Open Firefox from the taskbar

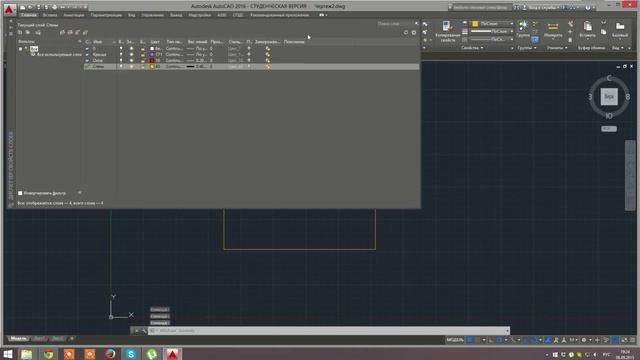click(110, 354)
